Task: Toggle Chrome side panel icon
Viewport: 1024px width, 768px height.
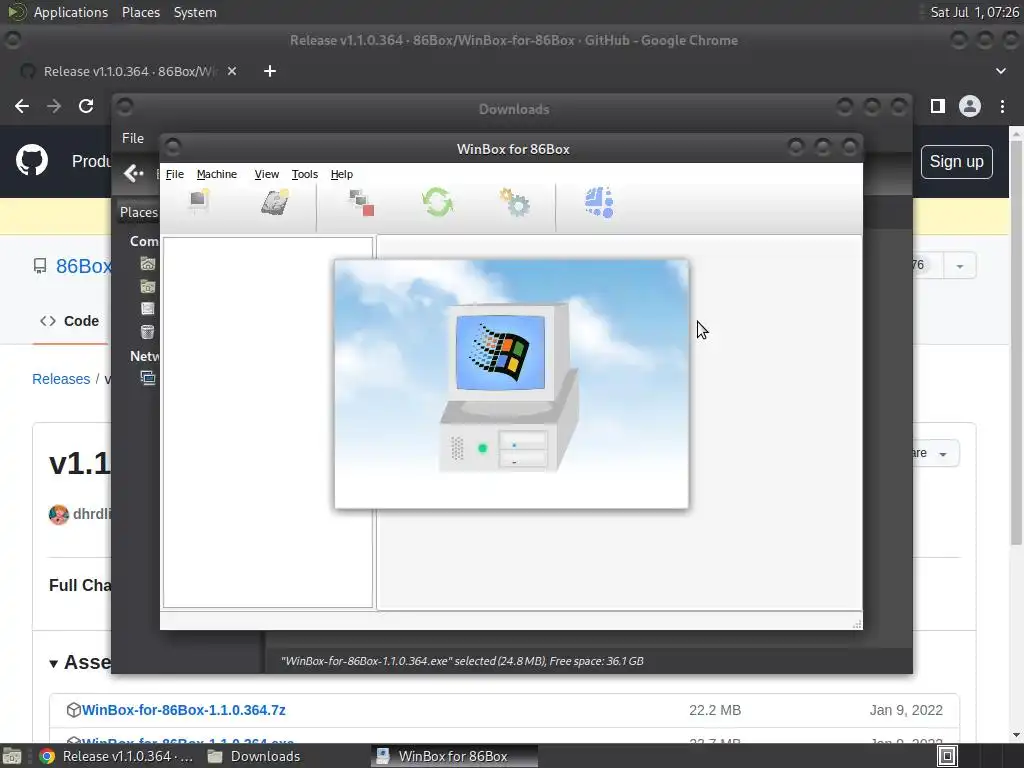Action: pyautogui.click(x=938, y=106)
